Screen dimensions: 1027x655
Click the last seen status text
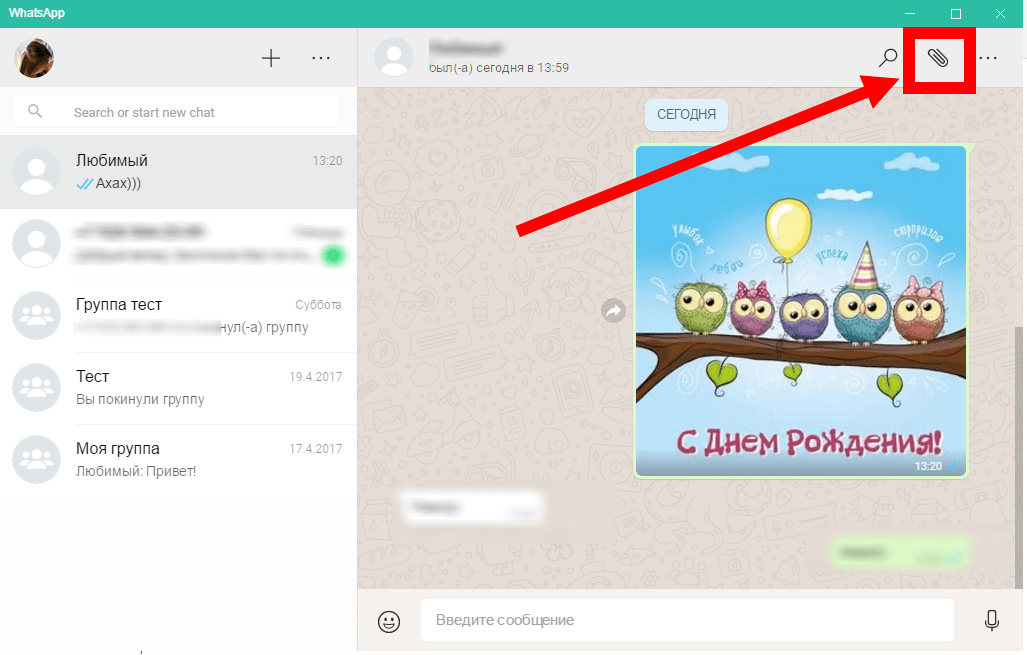point(498,68)
